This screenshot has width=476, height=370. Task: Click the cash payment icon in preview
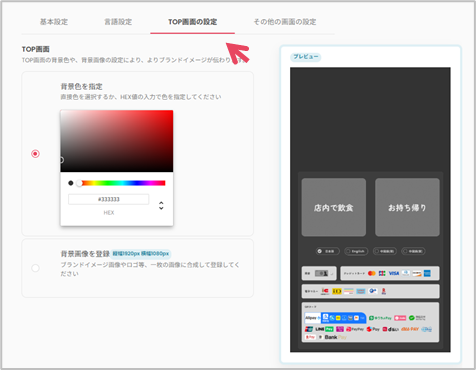(x=321, y=273)
